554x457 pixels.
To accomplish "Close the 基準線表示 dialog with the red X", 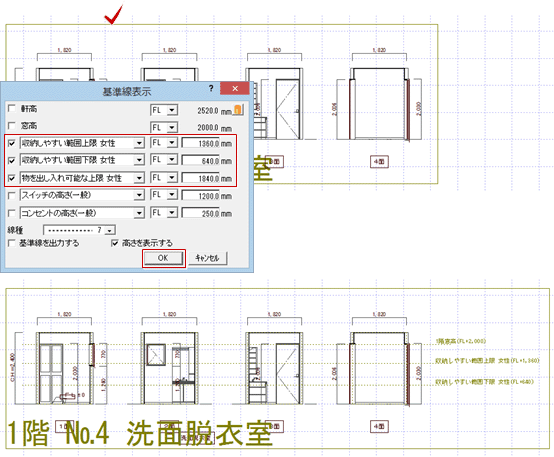I will point(235,88).
